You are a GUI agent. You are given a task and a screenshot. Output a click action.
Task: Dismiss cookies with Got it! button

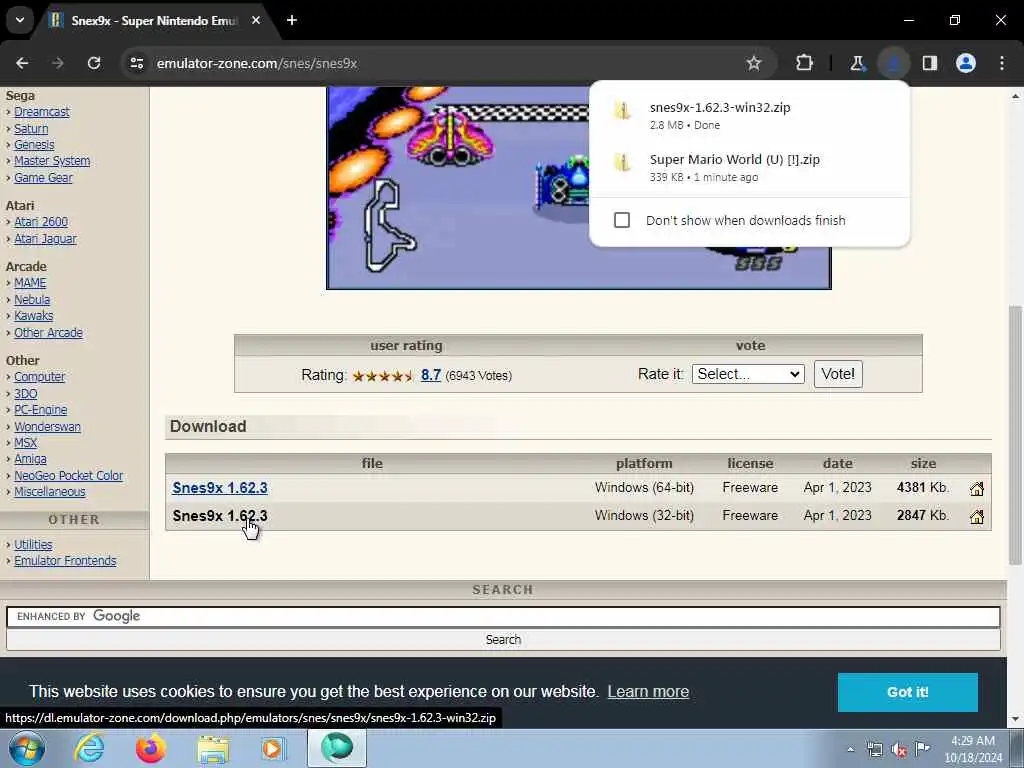coord(907,692)
